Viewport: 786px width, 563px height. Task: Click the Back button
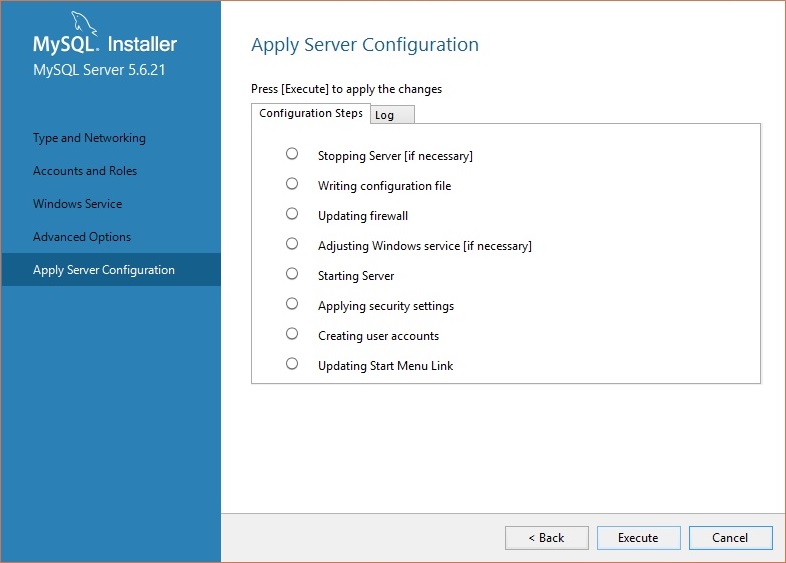[x=547, y=538]
